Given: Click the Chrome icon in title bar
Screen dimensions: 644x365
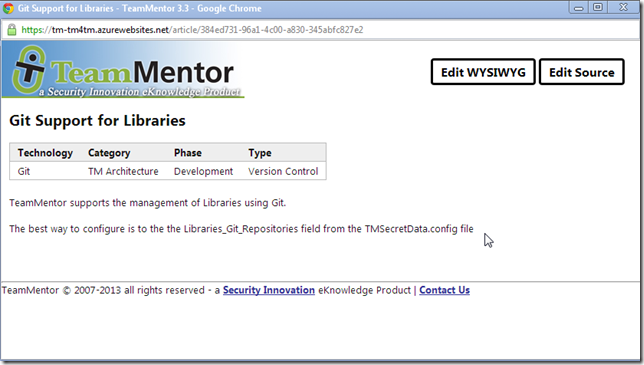Looking at the screenshot, I should point(8,8).
